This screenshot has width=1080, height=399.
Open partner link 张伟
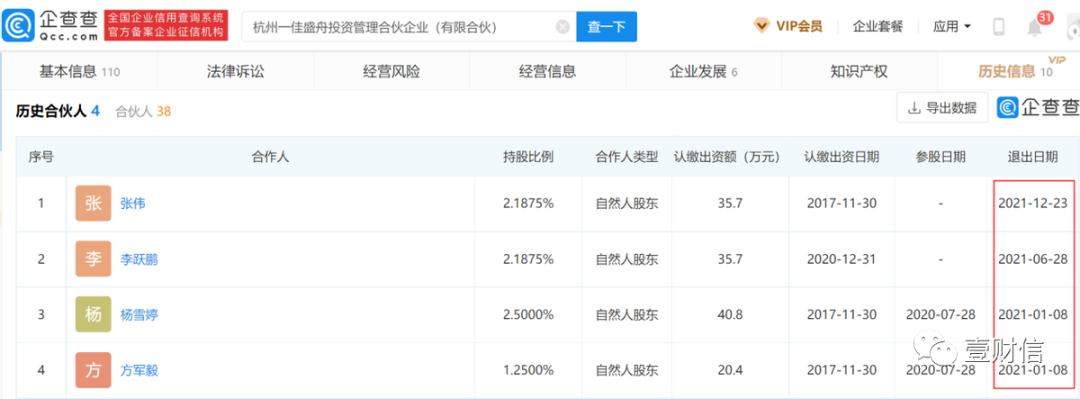click(133, 203)
